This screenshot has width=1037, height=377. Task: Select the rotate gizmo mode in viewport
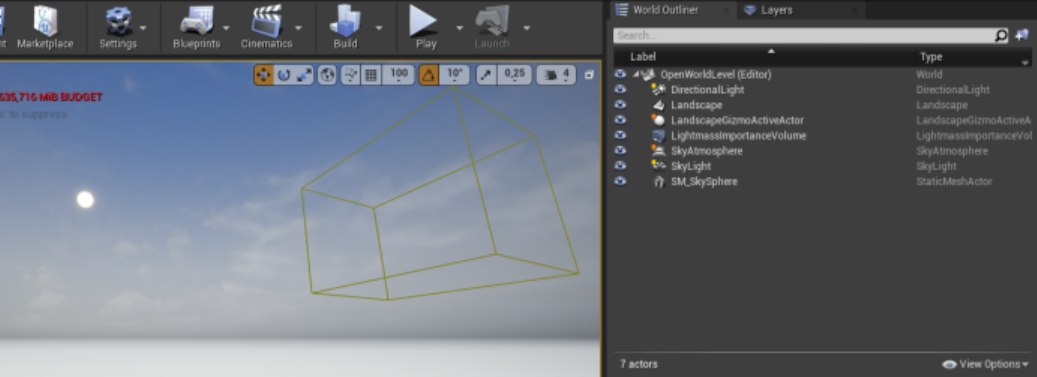point(284,75)
